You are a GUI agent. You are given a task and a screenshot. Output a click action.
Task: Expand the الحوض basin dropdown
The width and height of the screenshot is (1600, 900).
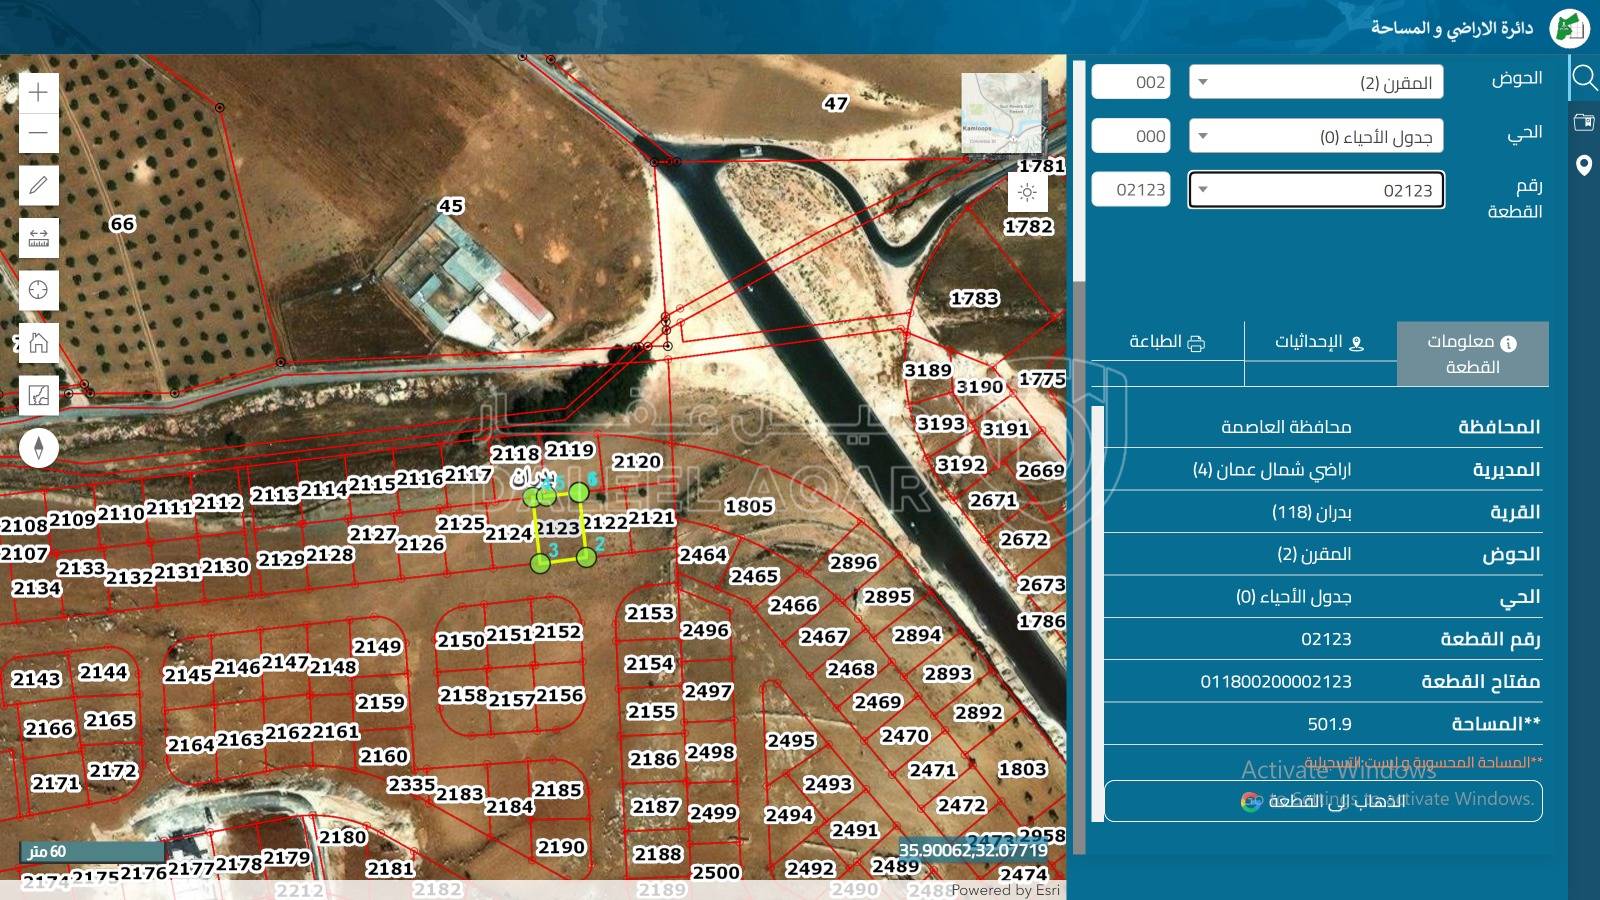point(1316,82)
